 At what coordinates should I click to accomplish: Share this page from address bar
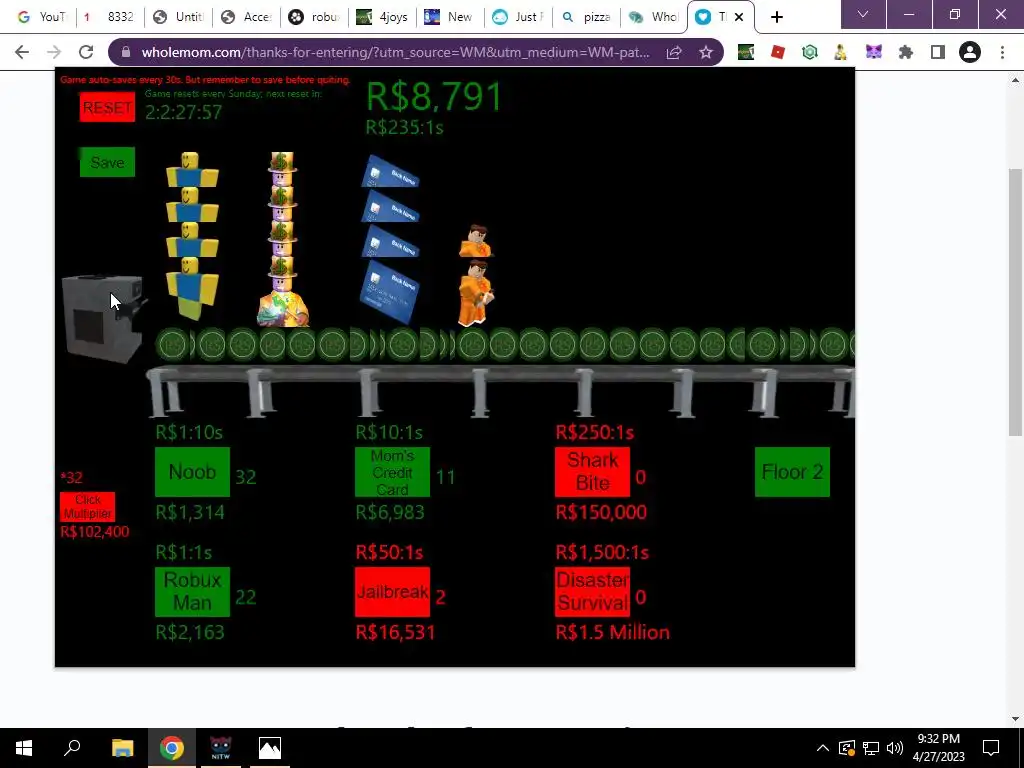click(x=674, y=52)
